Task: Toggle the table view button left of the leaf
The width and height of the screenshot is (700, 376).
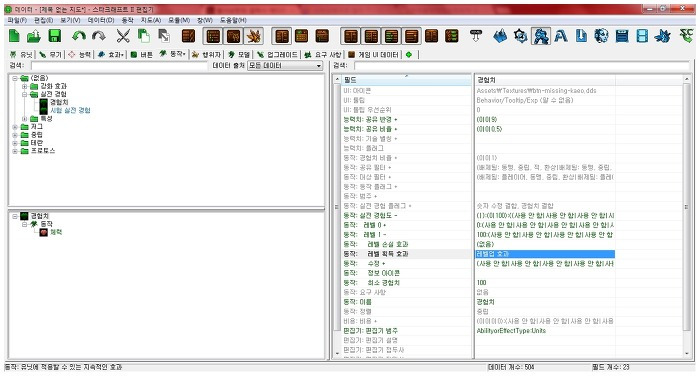Action: tap(233, 36)
